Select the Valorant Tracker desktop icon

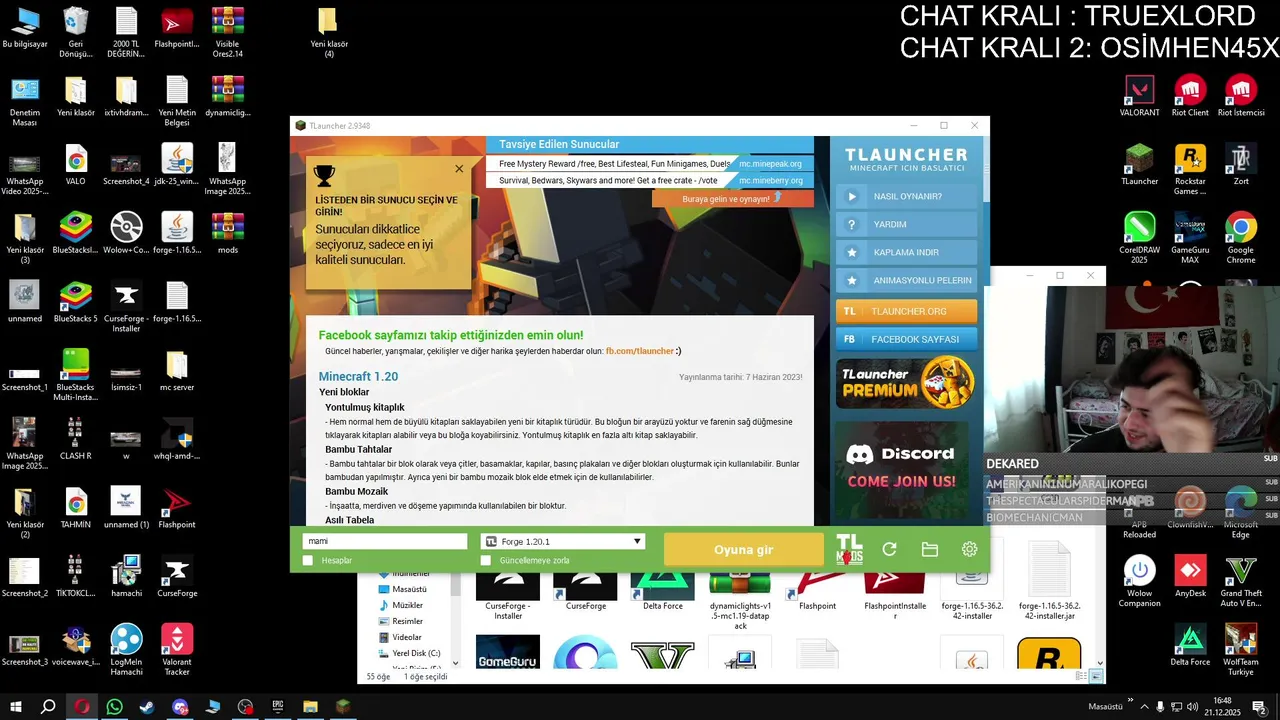tap(177, 650)
